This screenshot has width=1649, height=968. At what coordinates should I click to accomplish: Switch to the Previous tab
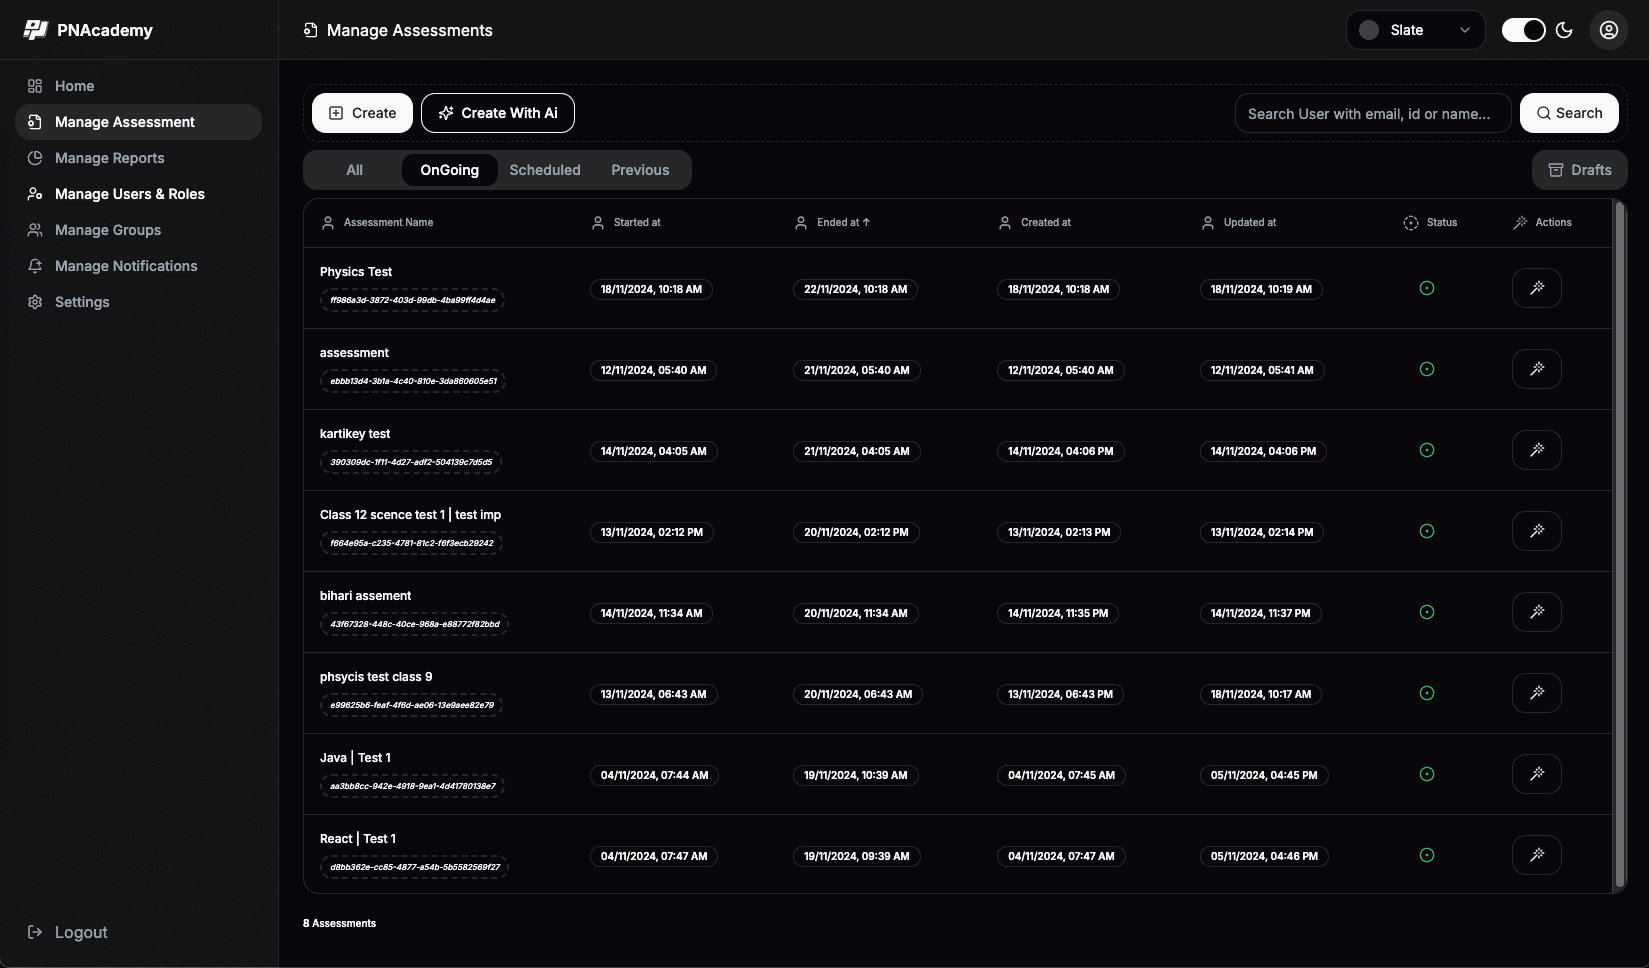(640, 170)
